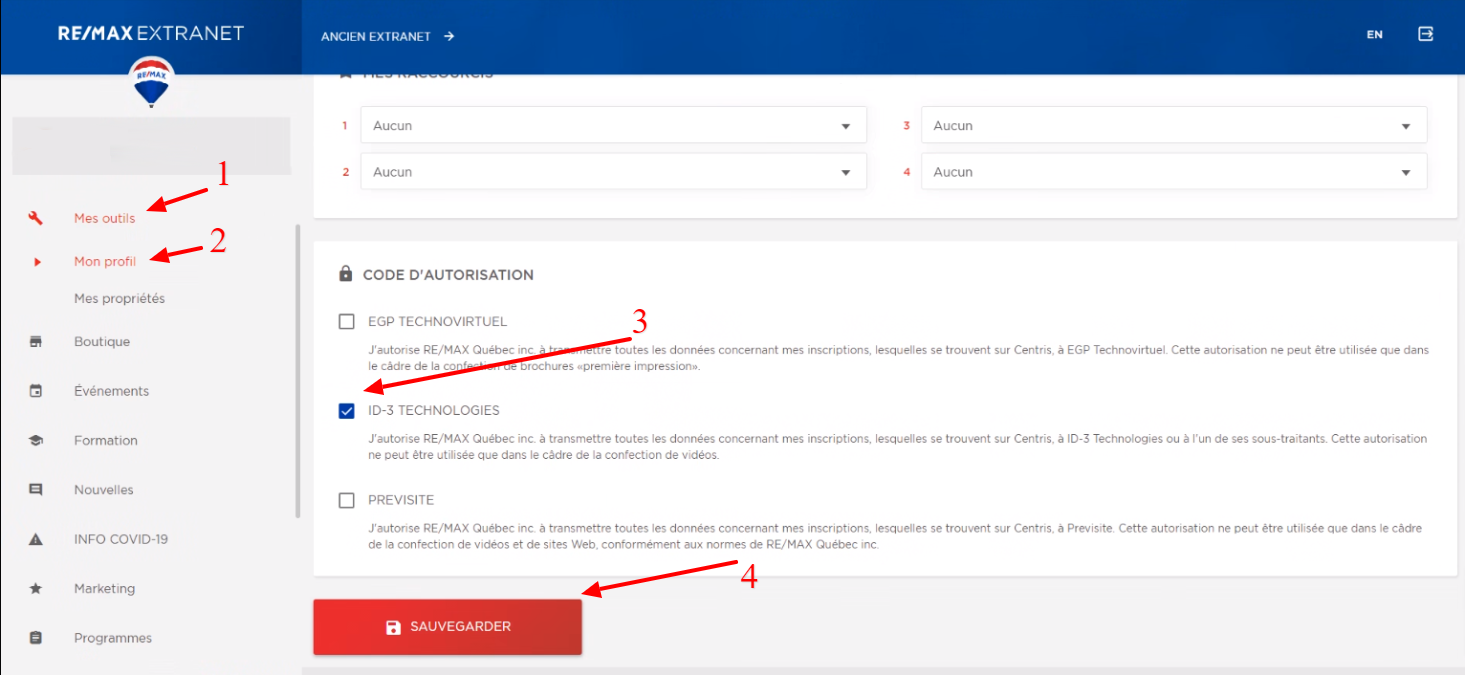Click the lock icon beside Code d'autorisation
The width and height of the screenshot is (1465, 675).
click(346, 274)
